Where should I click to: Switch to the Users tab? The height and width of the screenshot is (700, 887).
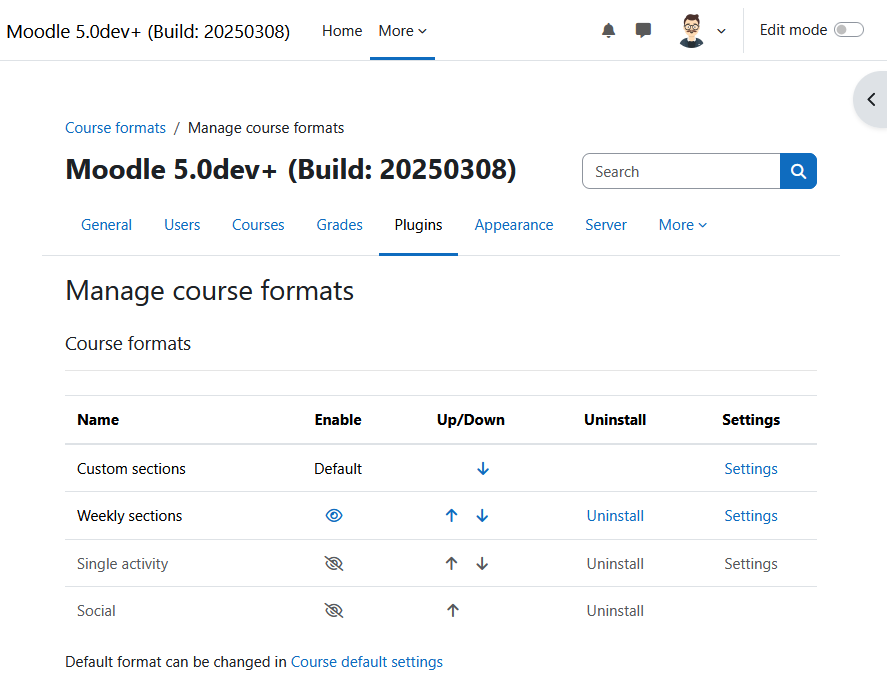tap(182, 225)
